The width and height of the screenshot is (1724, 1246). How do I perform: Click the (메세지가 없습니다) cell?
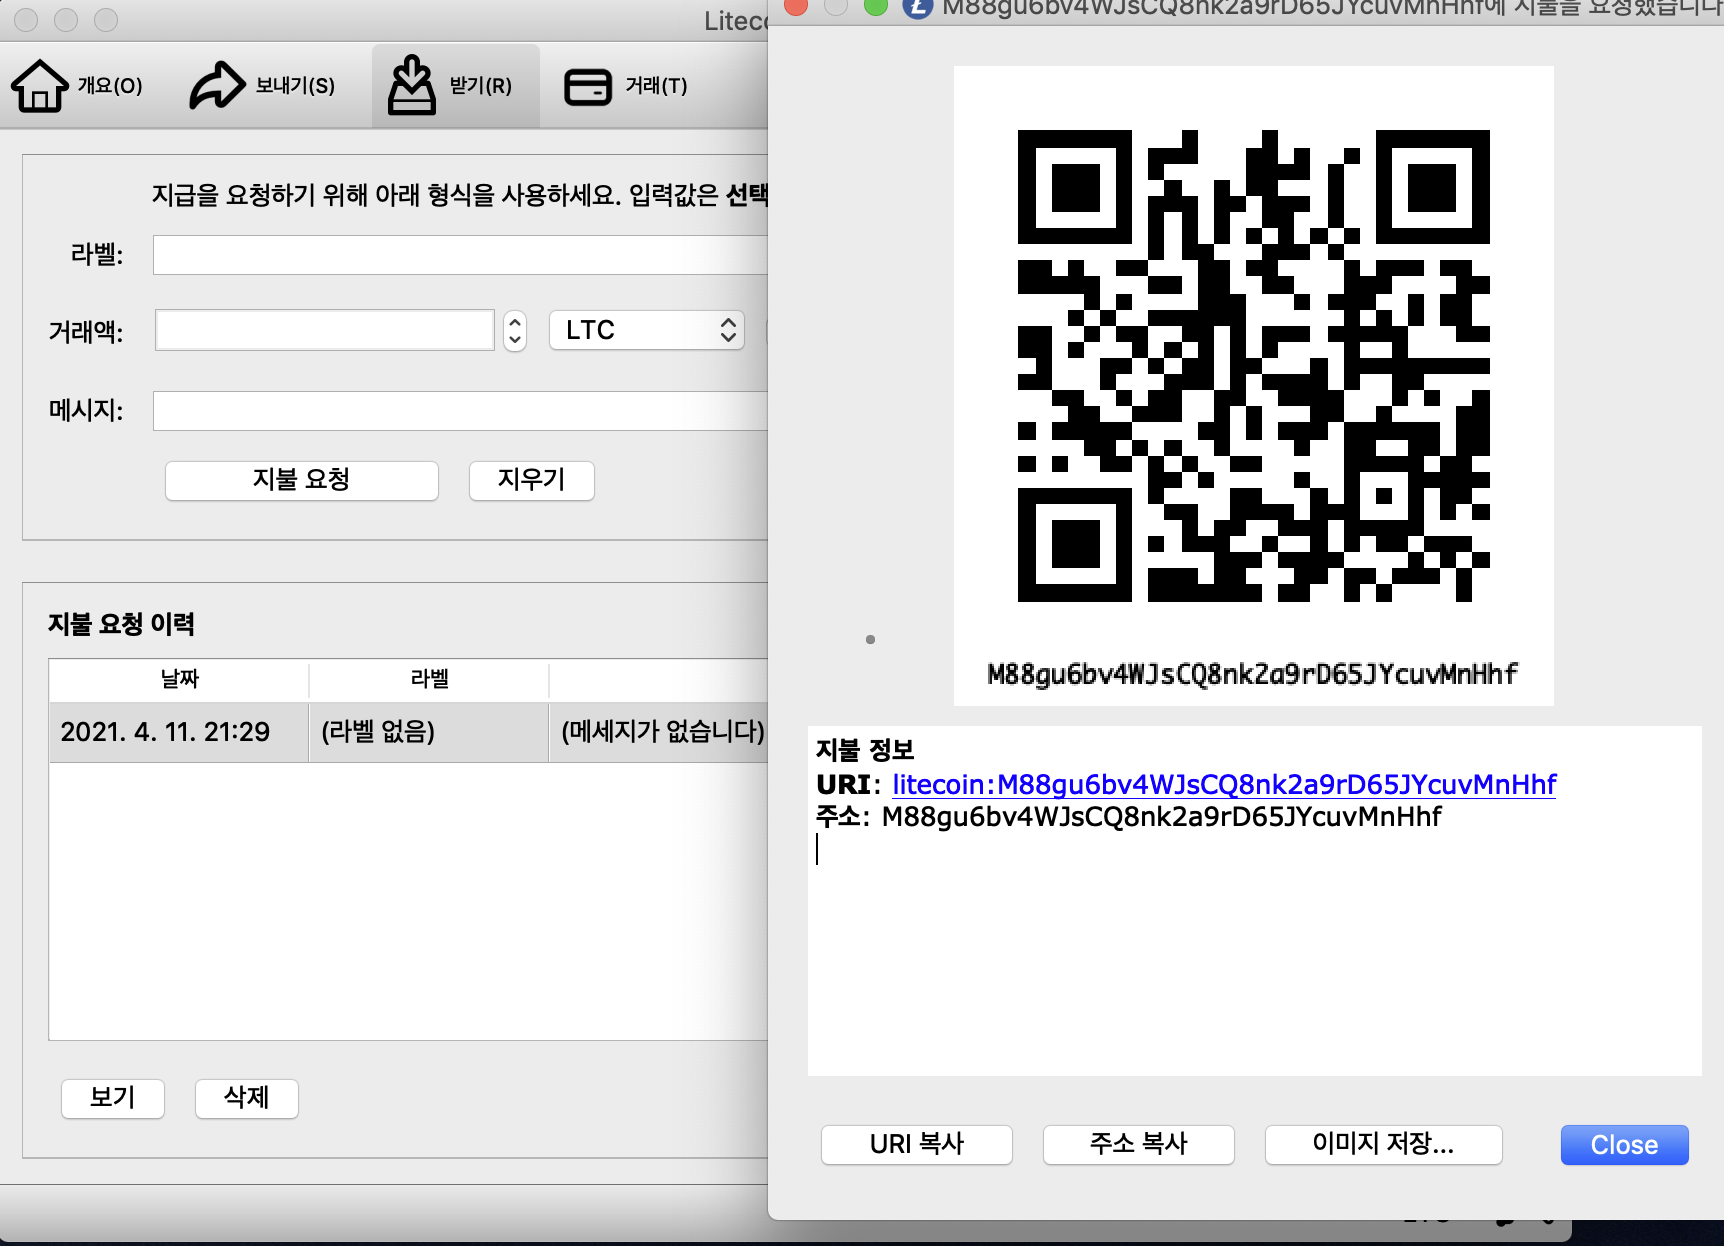660,732
